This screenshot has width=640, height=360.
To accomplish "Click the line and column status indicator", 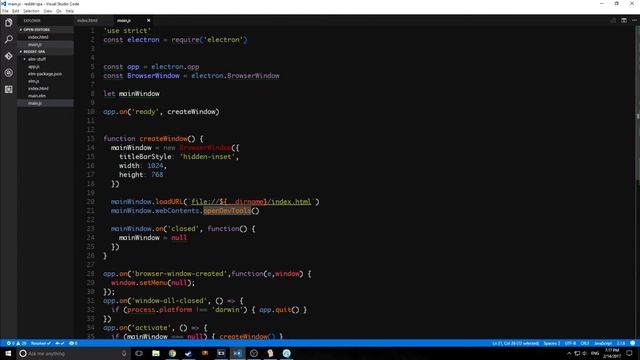I will coord(516,343).
